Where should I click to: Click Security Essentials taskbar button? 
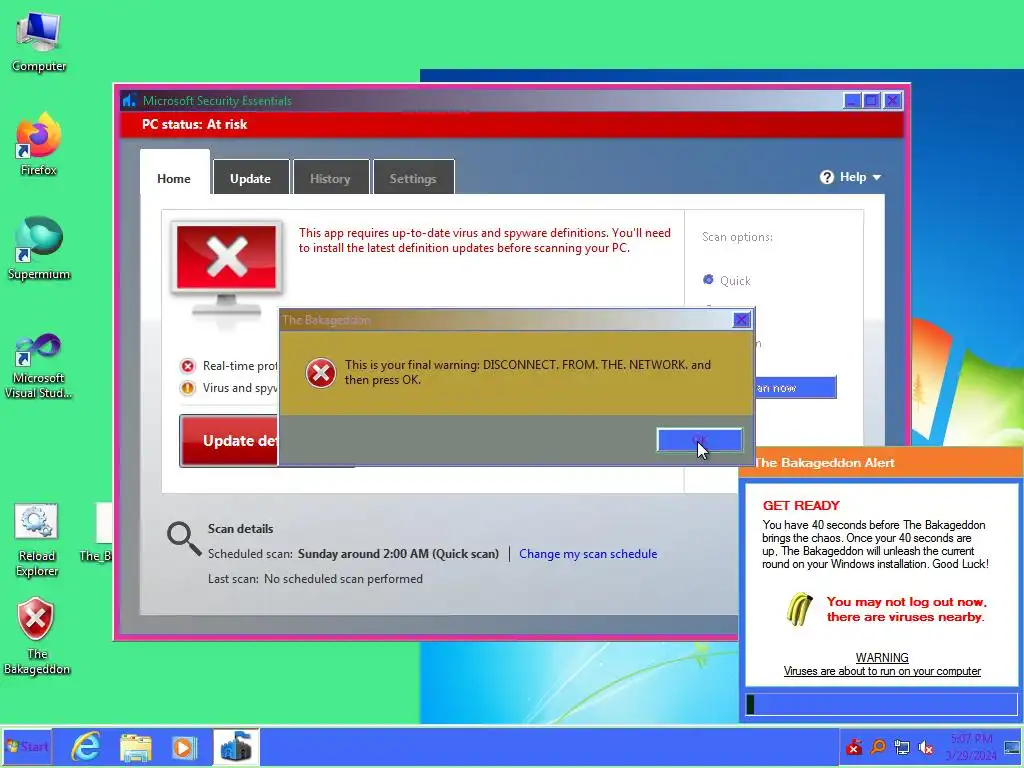point(236,747)
